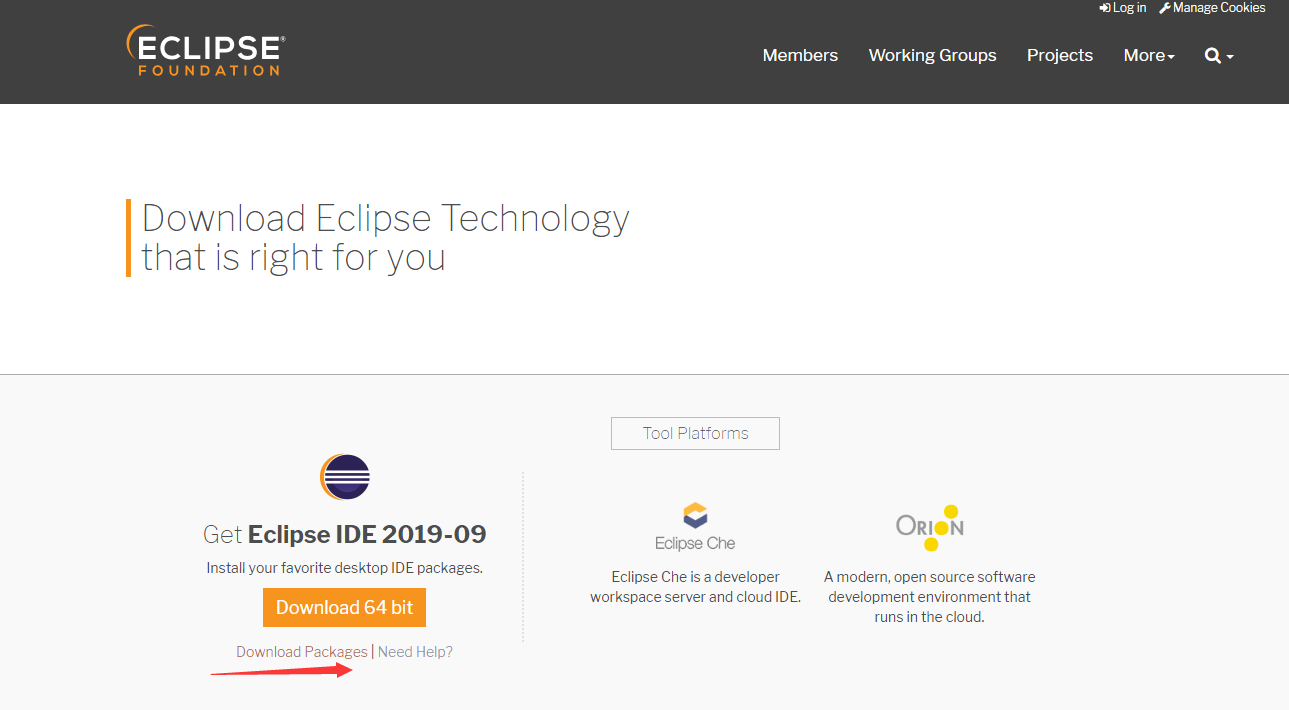1289x710 pixels.
Task: Click the Eclipse Che logo icon
Action: pos(695,516)
